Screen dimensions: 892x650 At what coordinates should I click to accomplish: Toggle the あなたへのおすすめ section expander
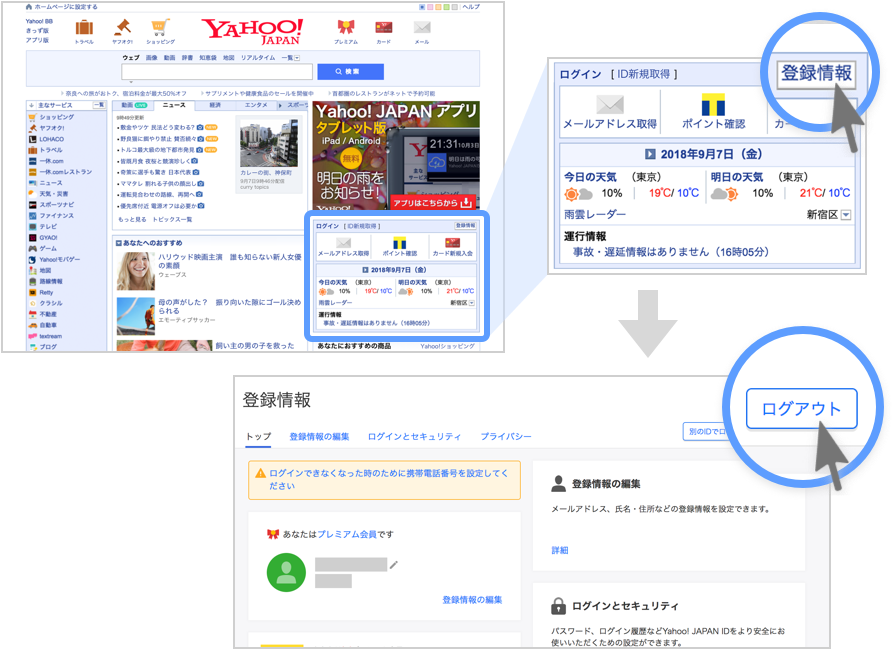pyautogui.click(x=119, y=243)
